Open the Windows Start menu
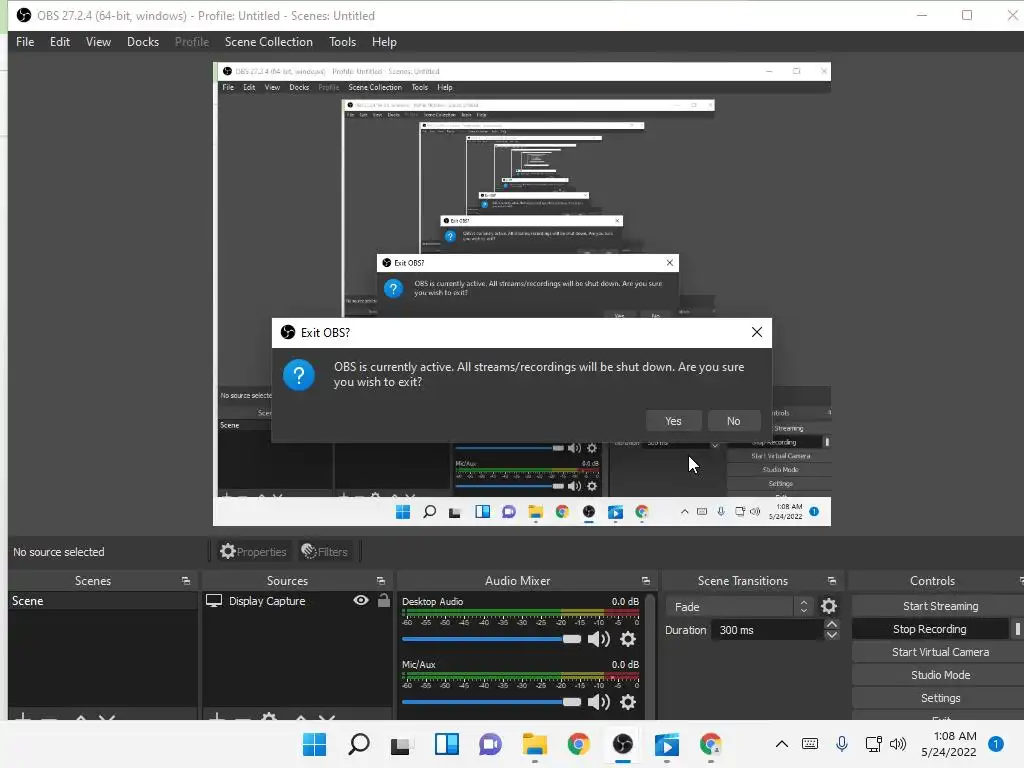Viewport: 1024px width, 768px height. click(x=314, y=744)
